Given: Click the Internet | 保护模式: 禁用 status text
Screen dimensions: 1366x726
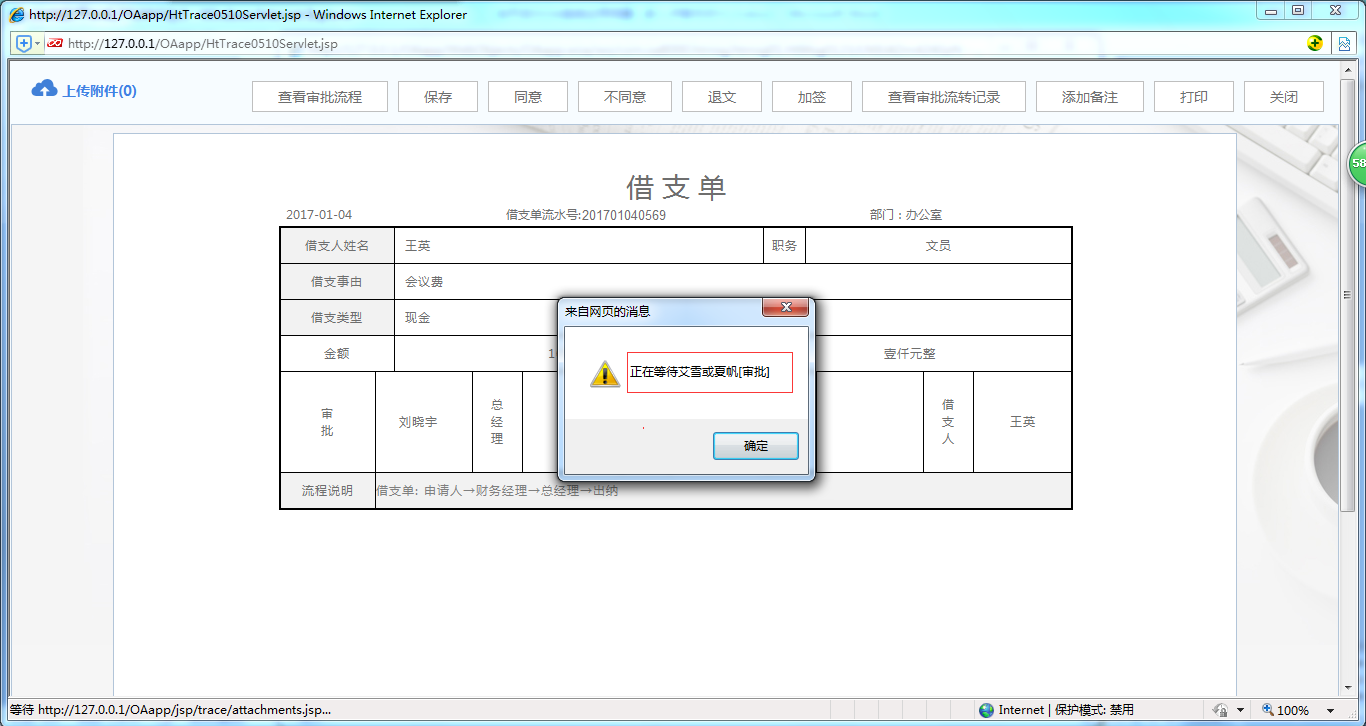Looking at the screenshot, I should 1066,710.
